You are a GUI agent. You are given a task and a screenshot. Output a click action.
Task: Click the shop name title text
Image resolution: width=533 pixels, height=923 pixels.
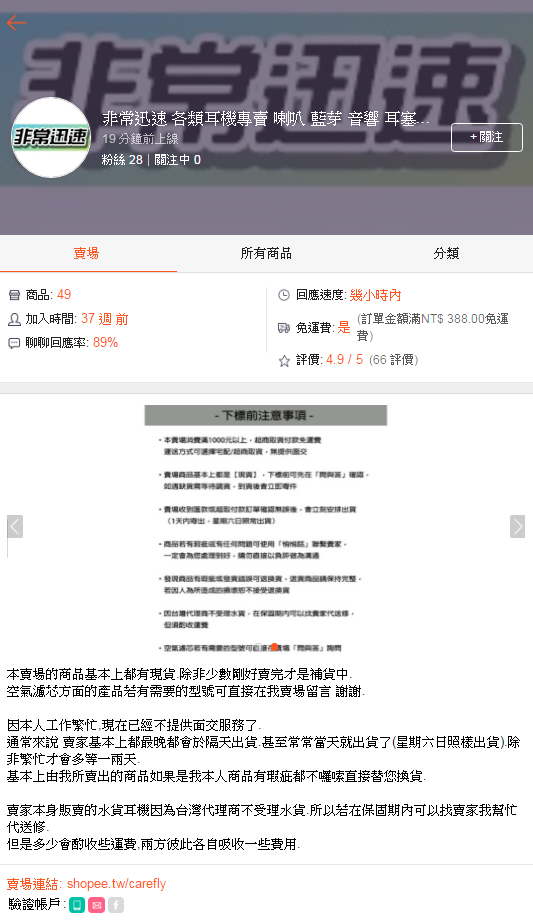click(266, 119)
